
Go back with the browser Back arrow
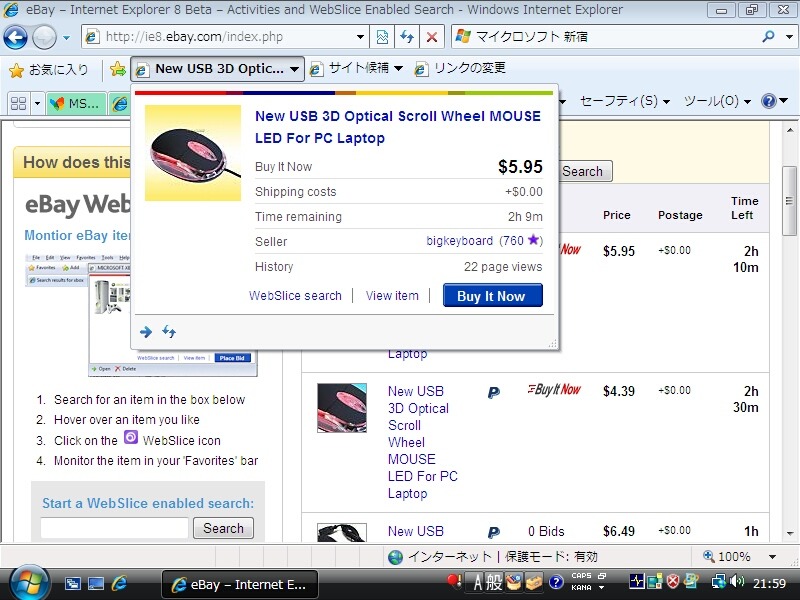(x=15, y=37)
